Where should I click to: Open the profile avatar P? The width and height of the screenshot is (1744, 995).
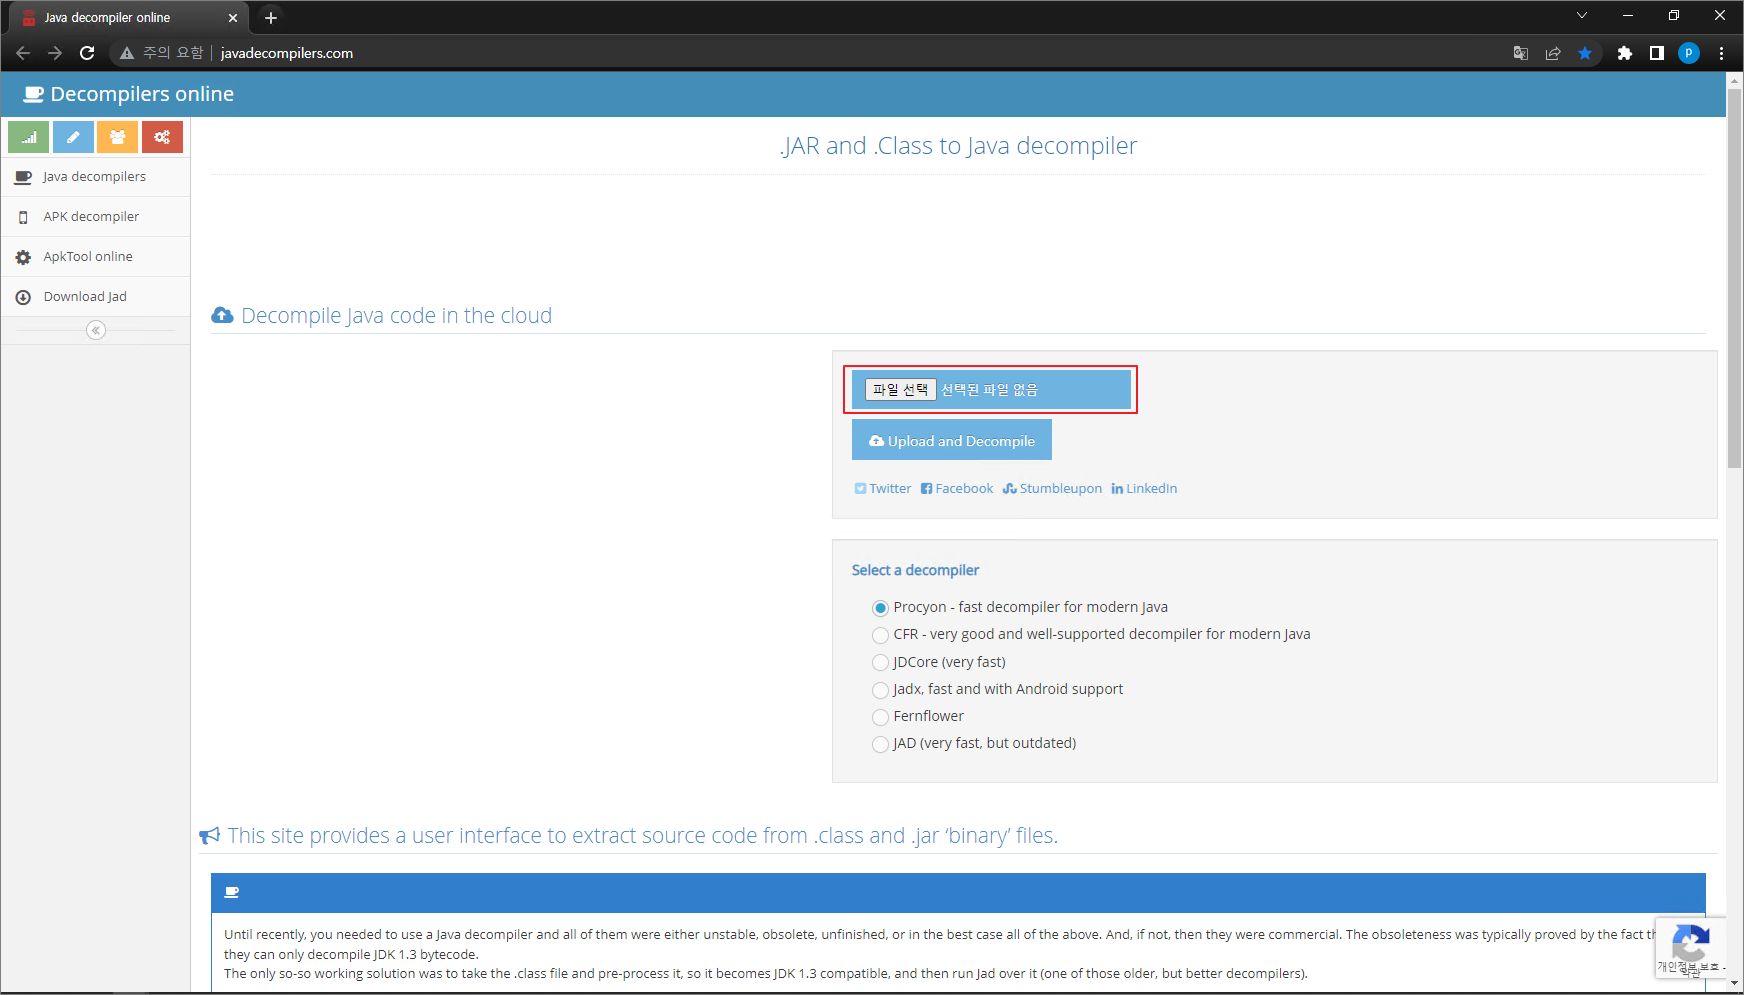[x=1689, y=53]
